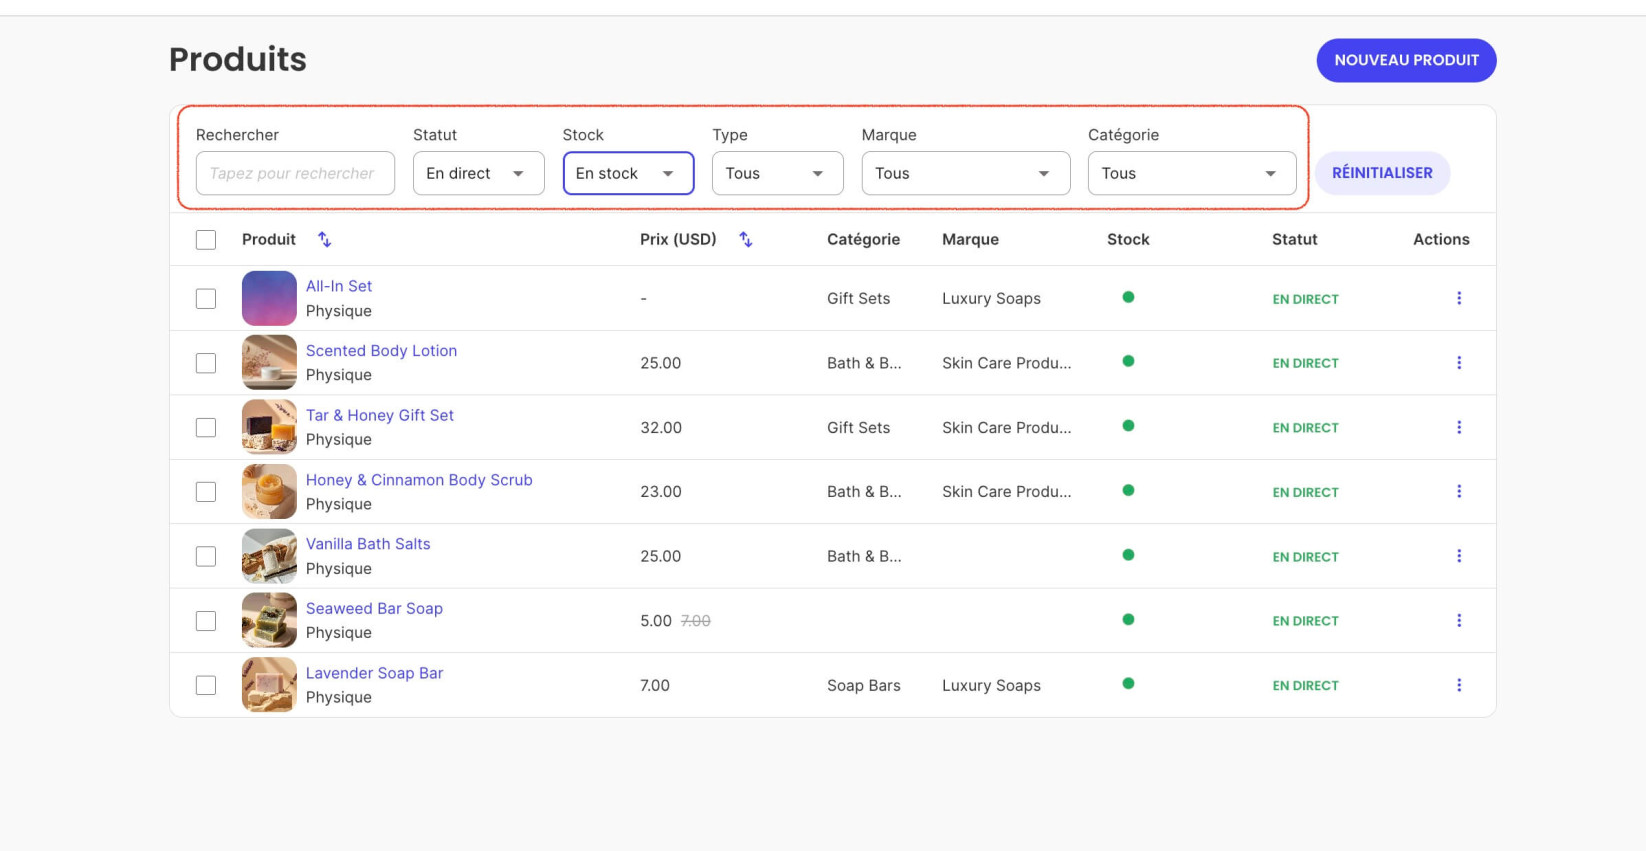The height and width of the screenshot is (851, 1646).
Task: Click EN DIRECT status for Lavender Soap Bar
Action: [1305, 686]
